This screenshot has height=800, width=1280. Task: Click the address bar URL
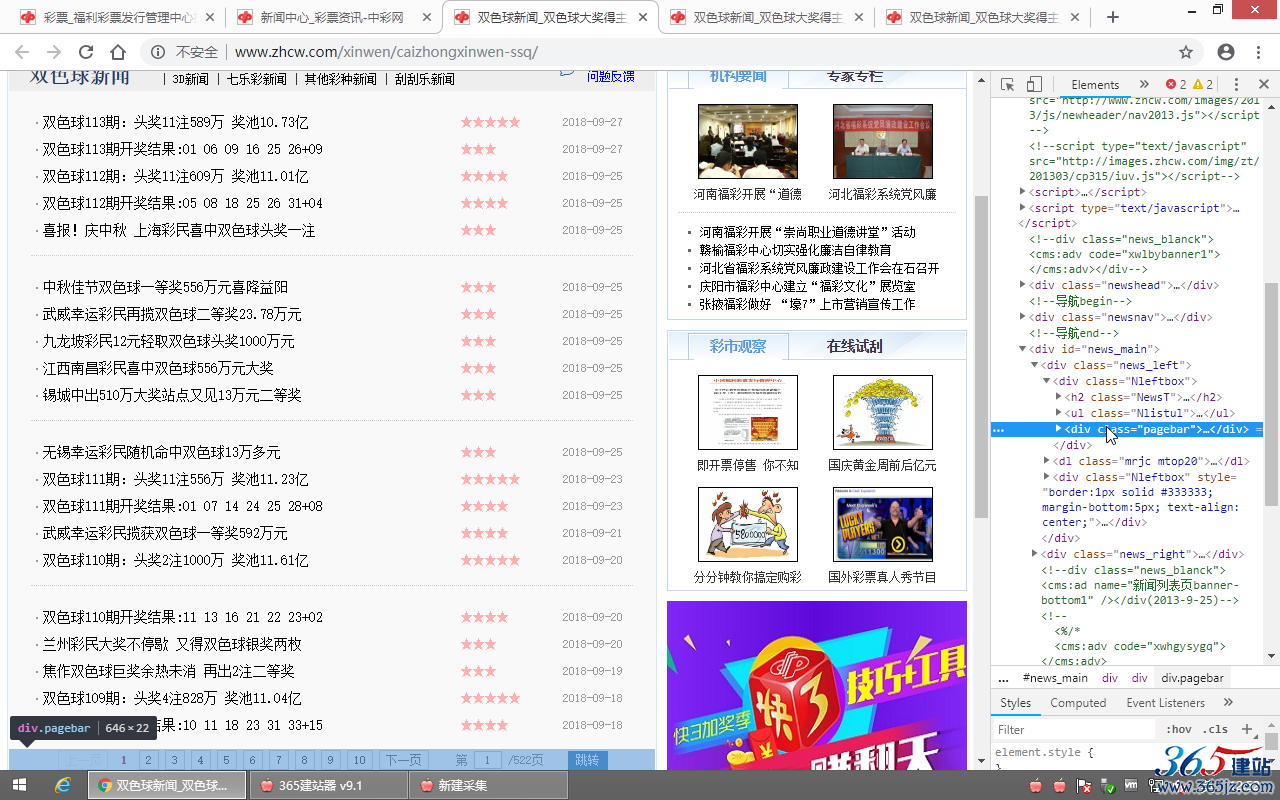[386, 52]
